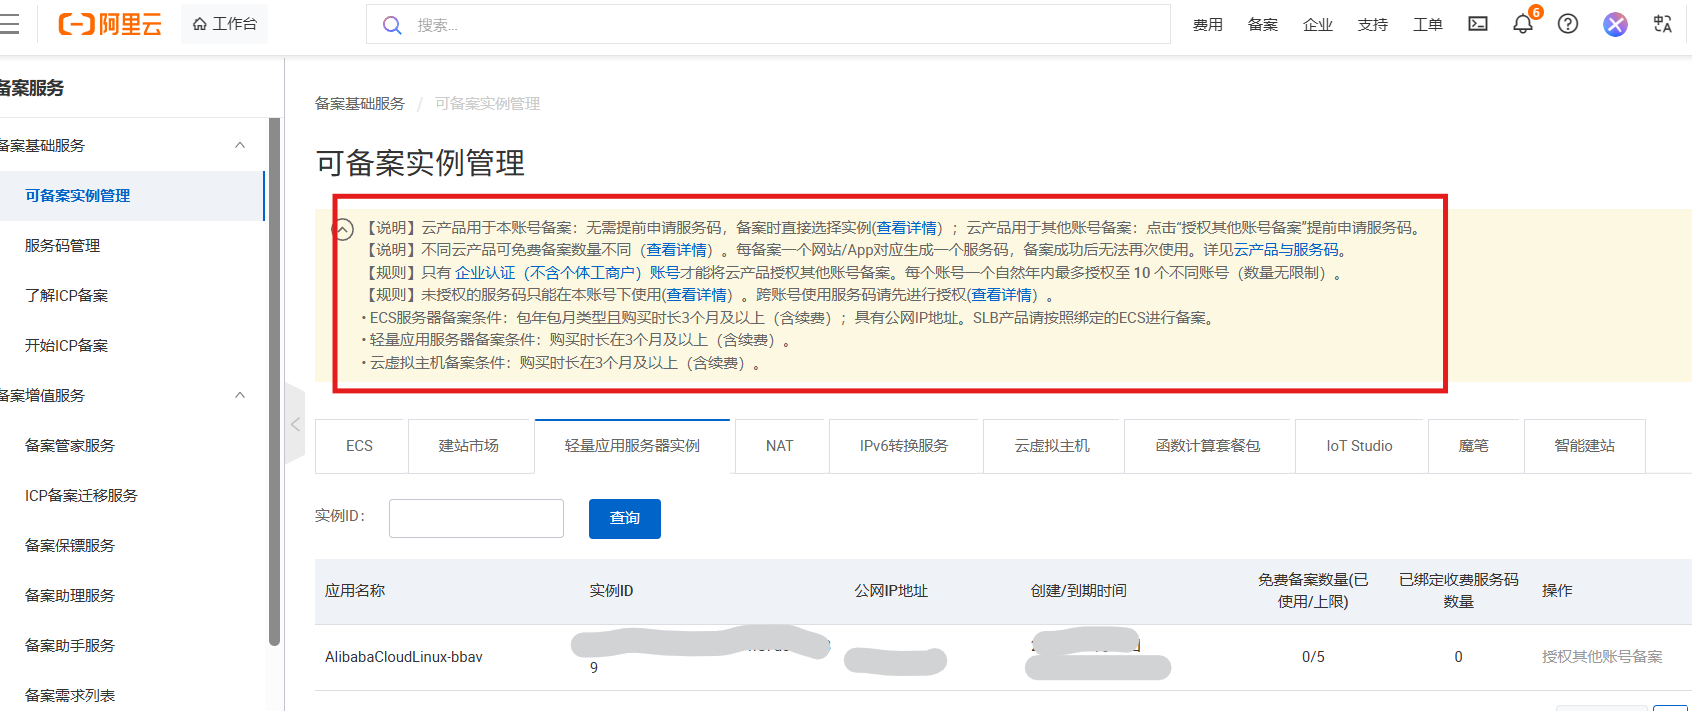This screenshot has height=711, width=1692.
Task: Switch to the 智能建站 tab
Action: pos(1585,446)
